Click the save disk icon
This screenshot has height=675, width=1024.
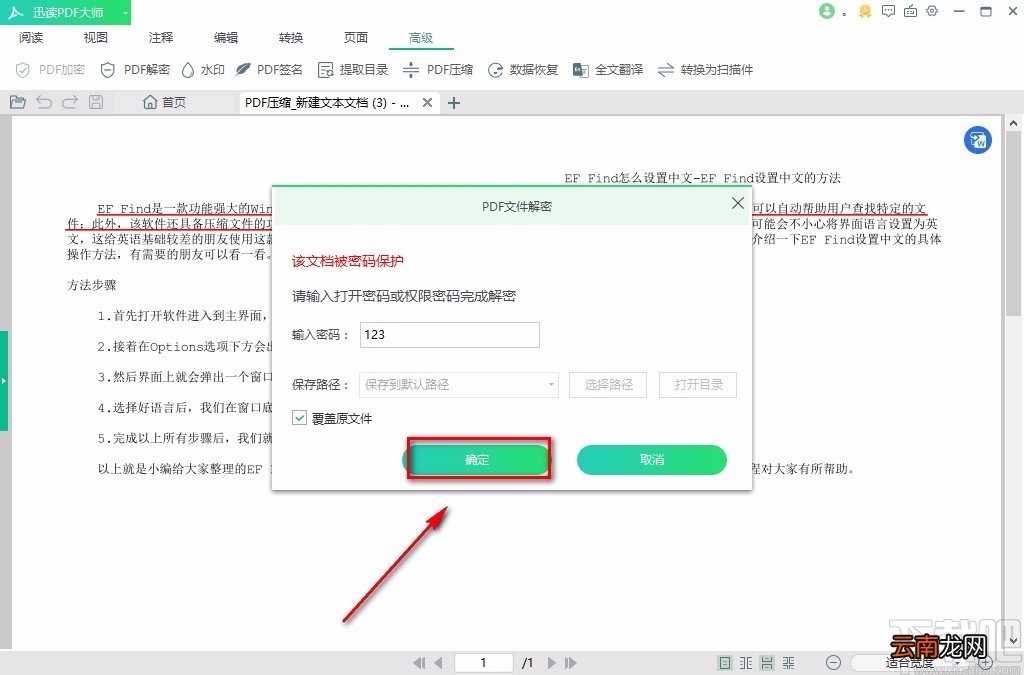pyautogui.click(x=96, y=102)
